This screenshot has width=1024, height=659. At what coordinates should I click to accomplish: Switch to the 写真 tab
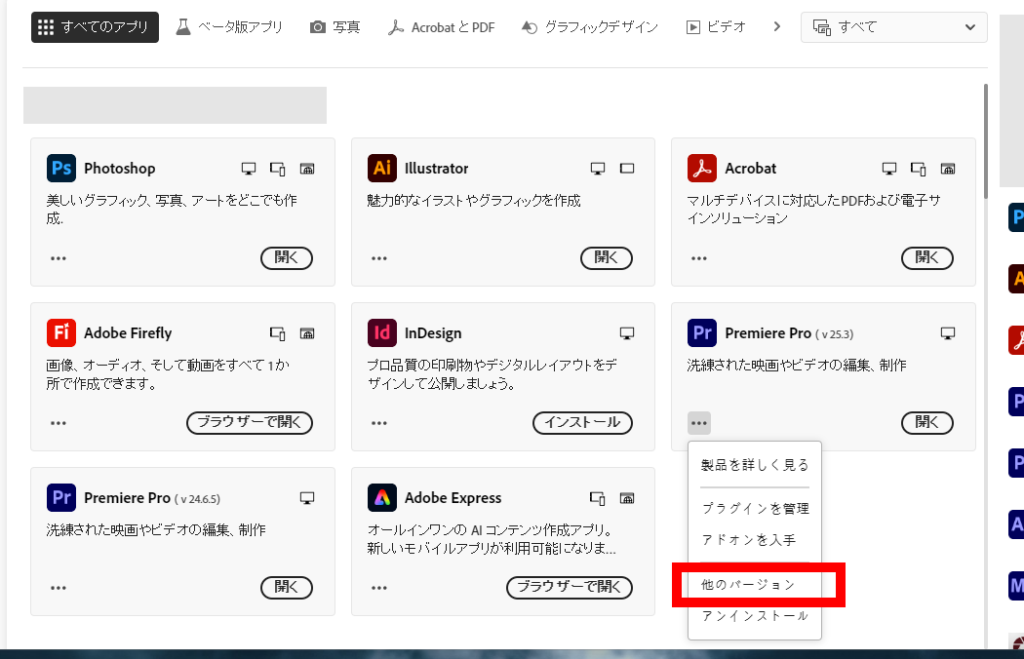click(335, 27)
